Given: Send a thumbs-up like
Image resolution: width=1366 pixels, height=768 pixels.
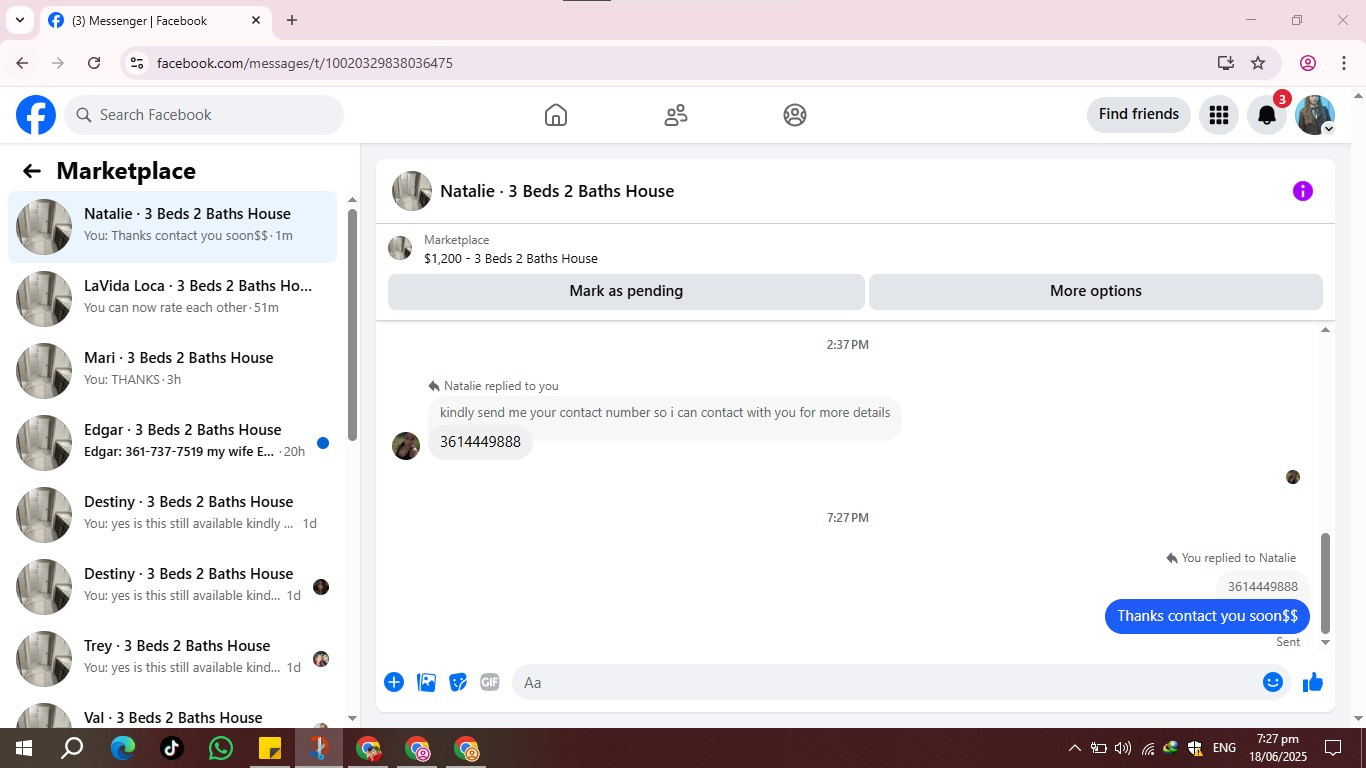Looking at the screenshot, I should point(1313,682).
